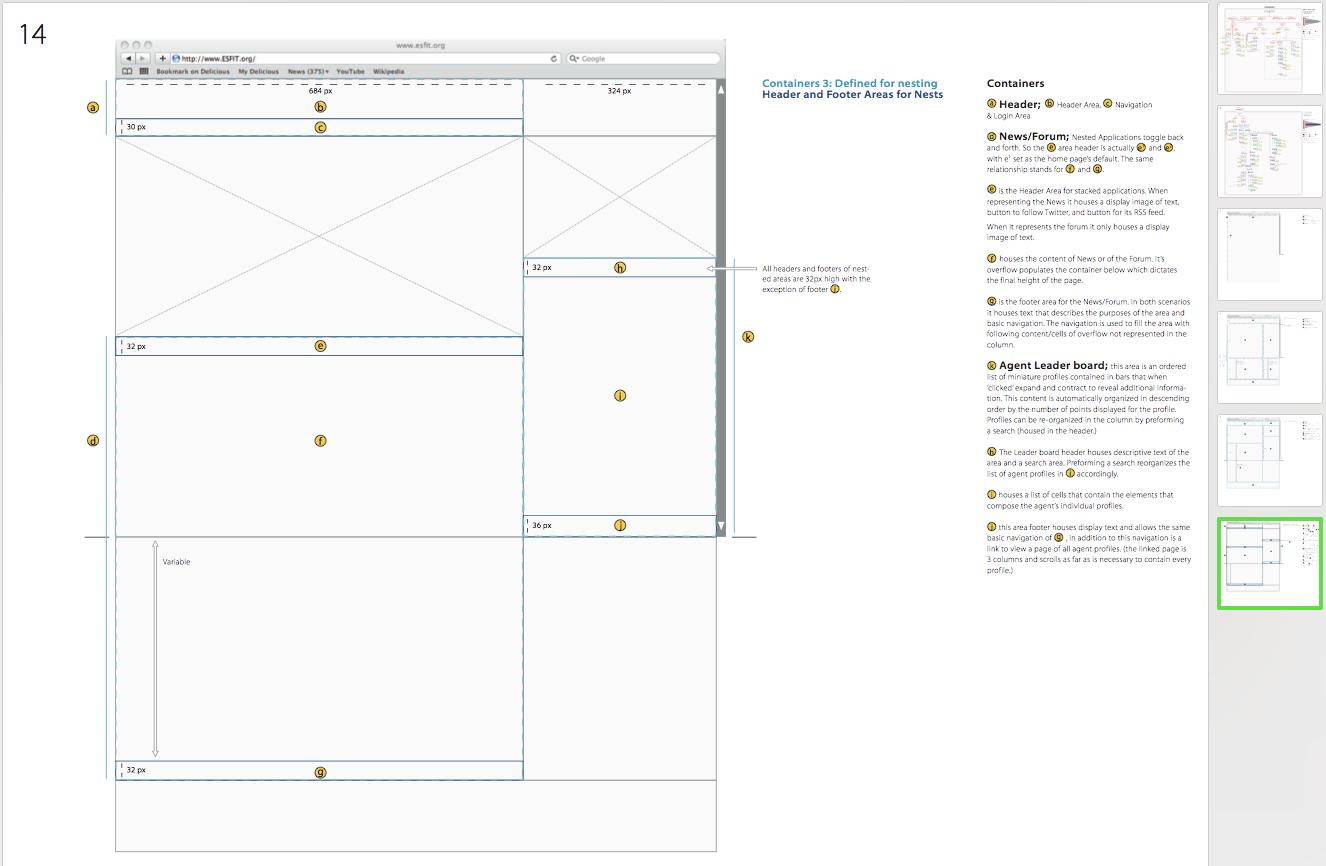This screenshot has width=1326, height=866.
Task: Click the "www.esfit.org" window title
Action: click(420, 45)
